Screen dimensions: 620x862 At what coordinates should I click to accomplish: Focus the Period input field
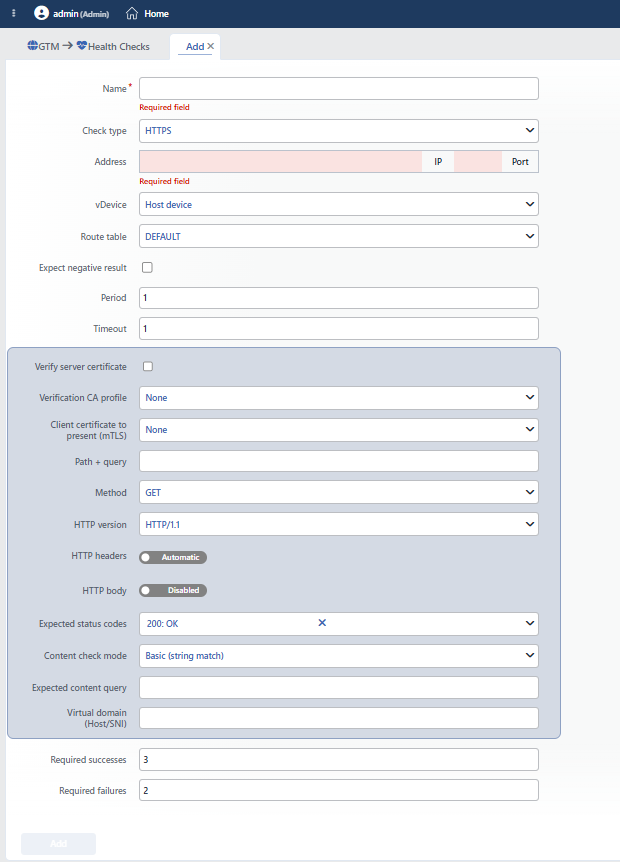click(339, 297)
